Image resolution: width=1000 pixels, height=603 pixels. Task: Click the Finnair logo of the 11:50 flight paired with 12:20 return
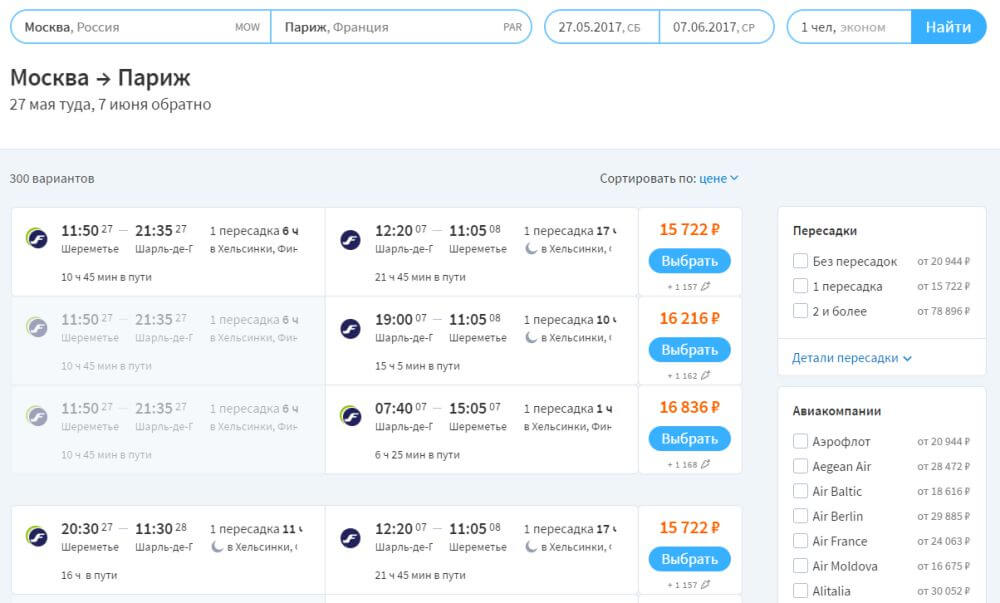pyautogui.click(x=36, y=238)
